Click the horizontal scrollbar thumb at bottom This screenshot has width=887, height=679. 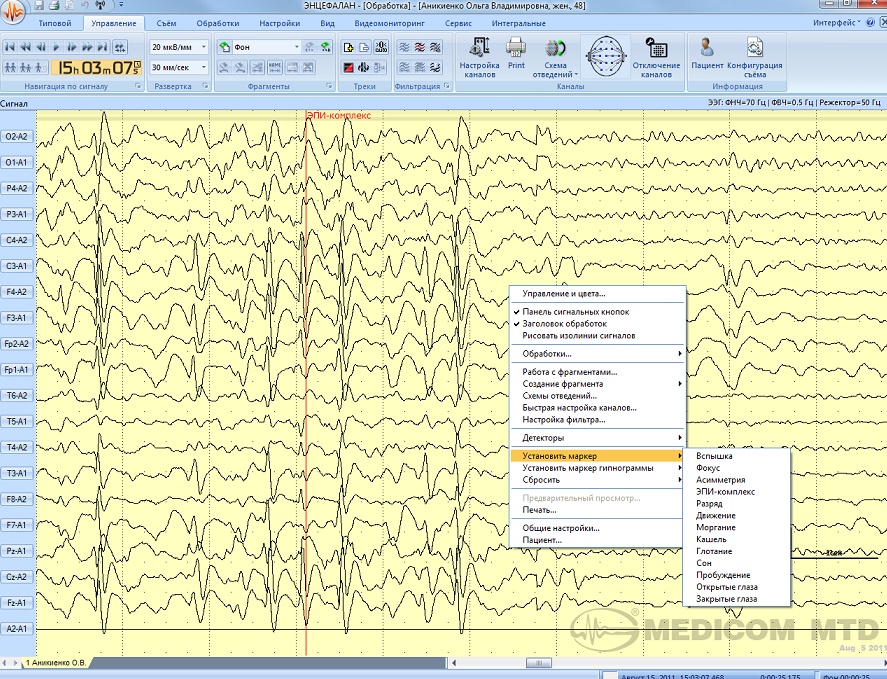(539, 663)
